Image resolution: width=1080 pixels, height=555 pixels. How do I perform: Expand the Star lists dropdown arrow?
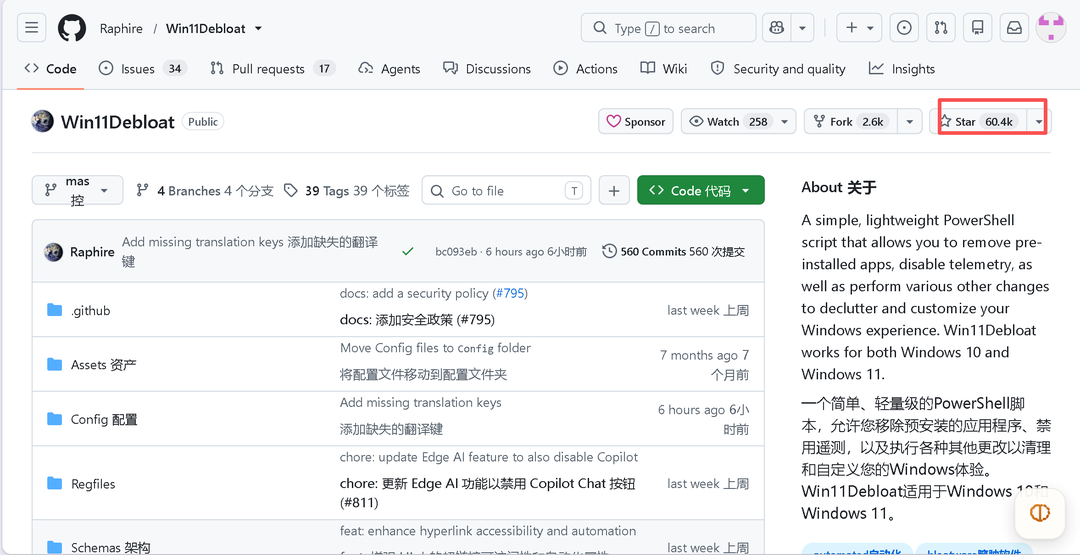[1039, 122]
